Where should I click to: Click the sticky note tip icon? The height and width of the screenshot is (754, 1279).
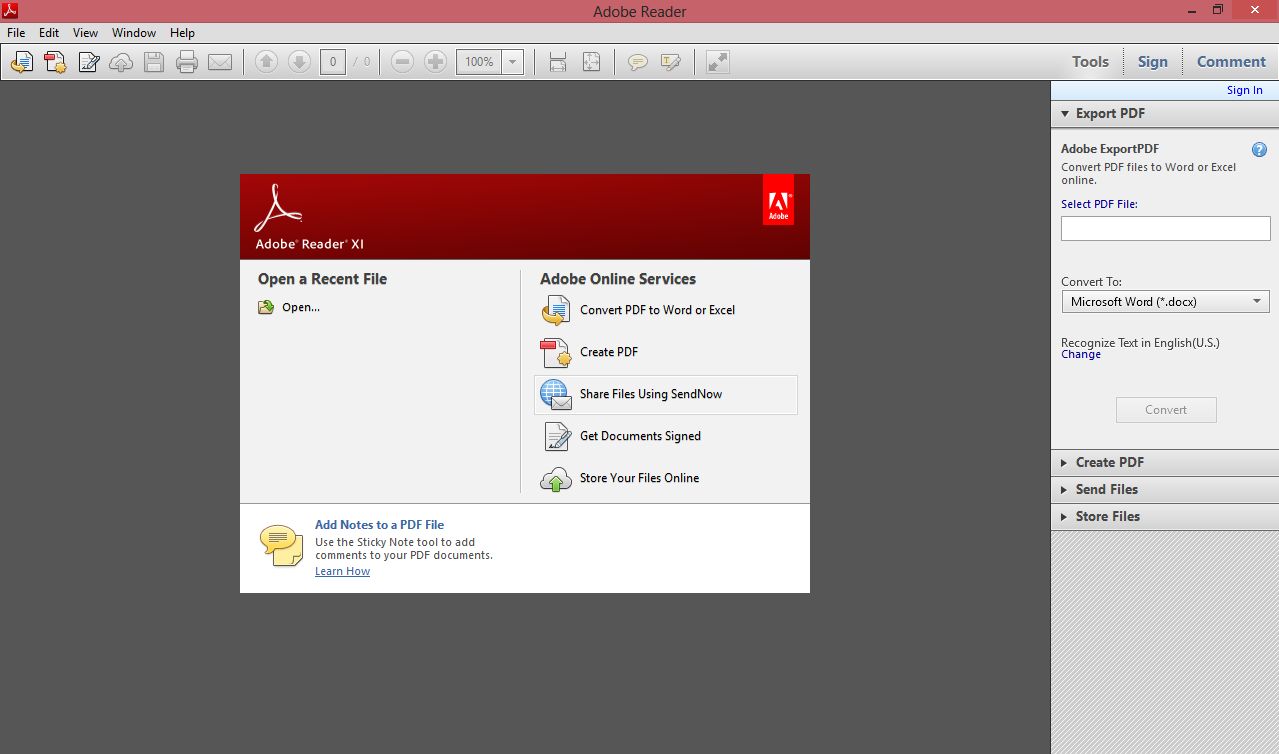[281, 545]
